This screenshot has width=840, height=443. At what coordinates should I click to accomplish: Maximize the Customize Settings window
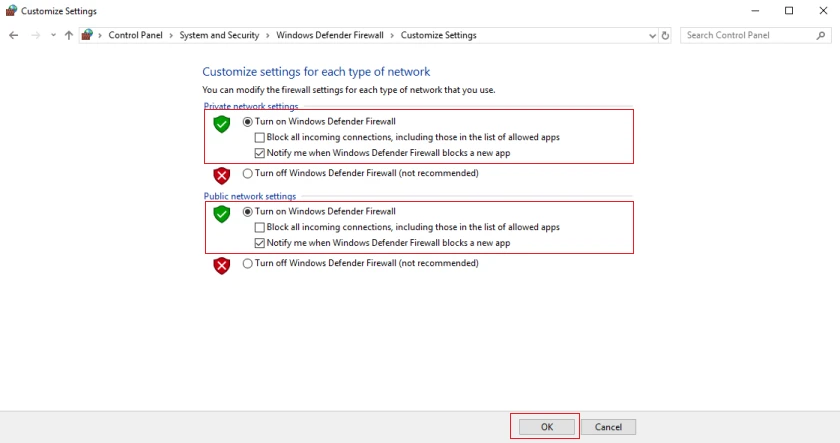(789, 11)
